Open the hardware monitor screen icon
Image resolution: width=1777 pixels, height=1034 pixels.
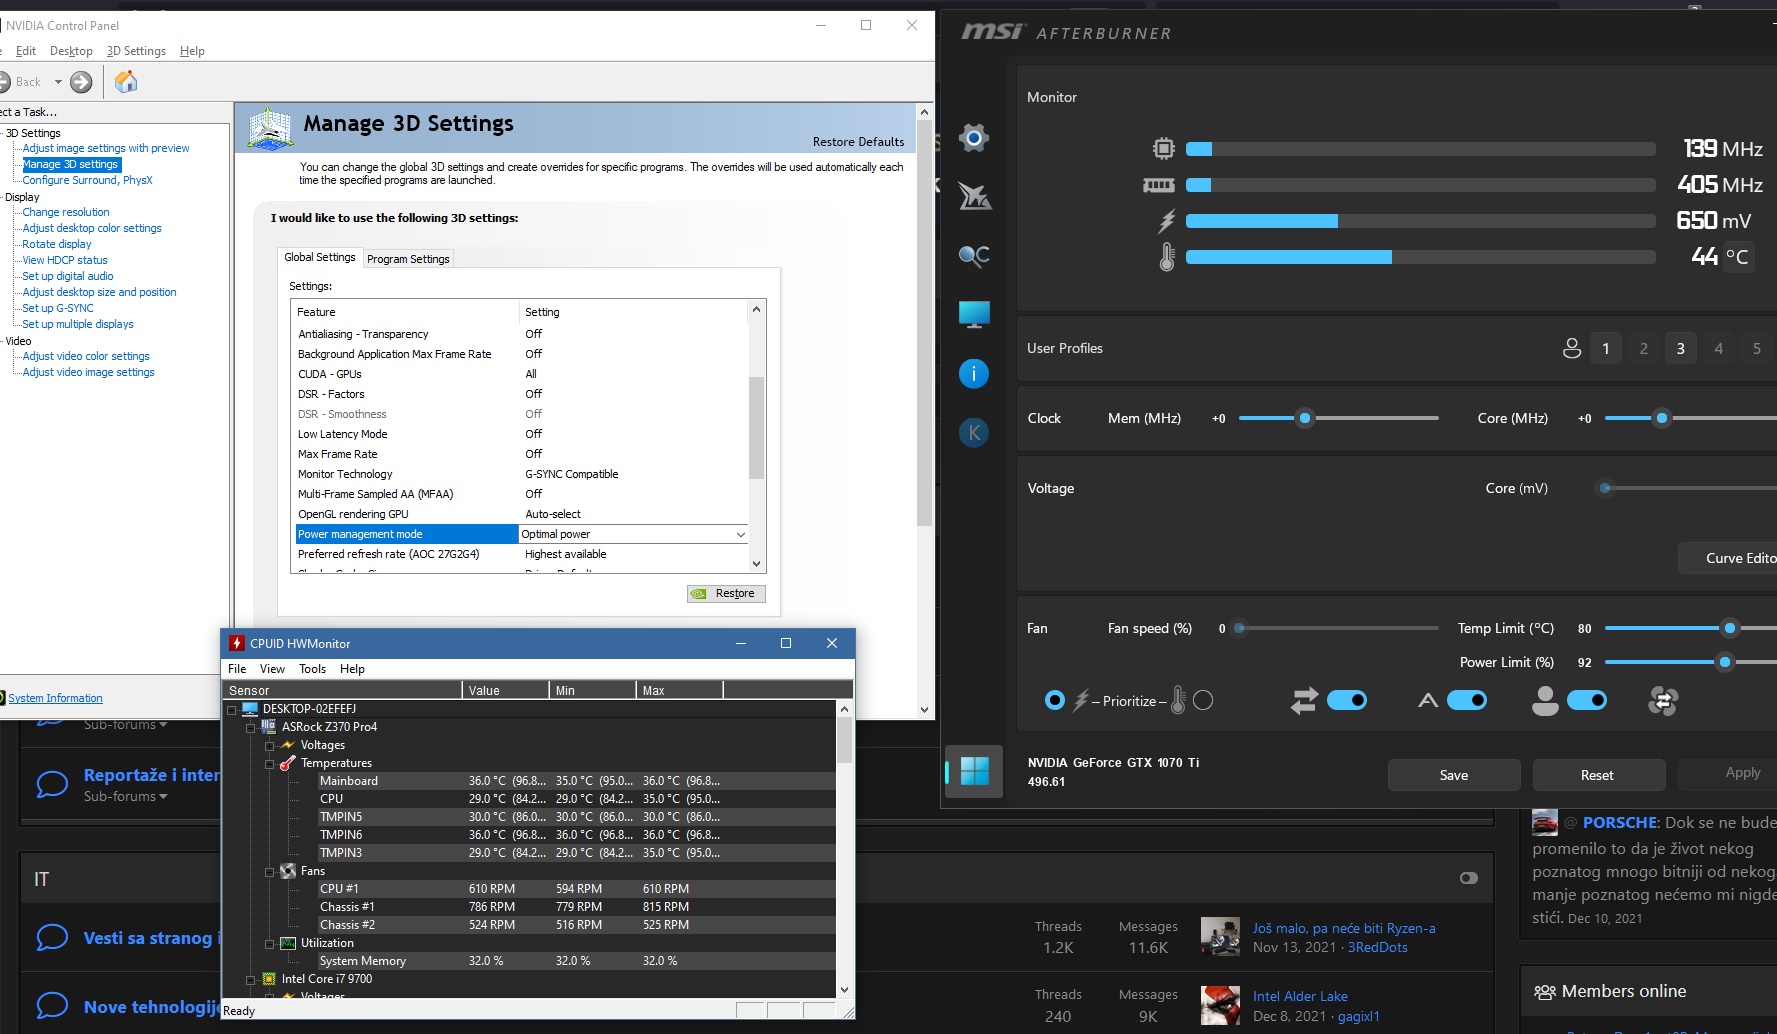click(x=973, y=315)
